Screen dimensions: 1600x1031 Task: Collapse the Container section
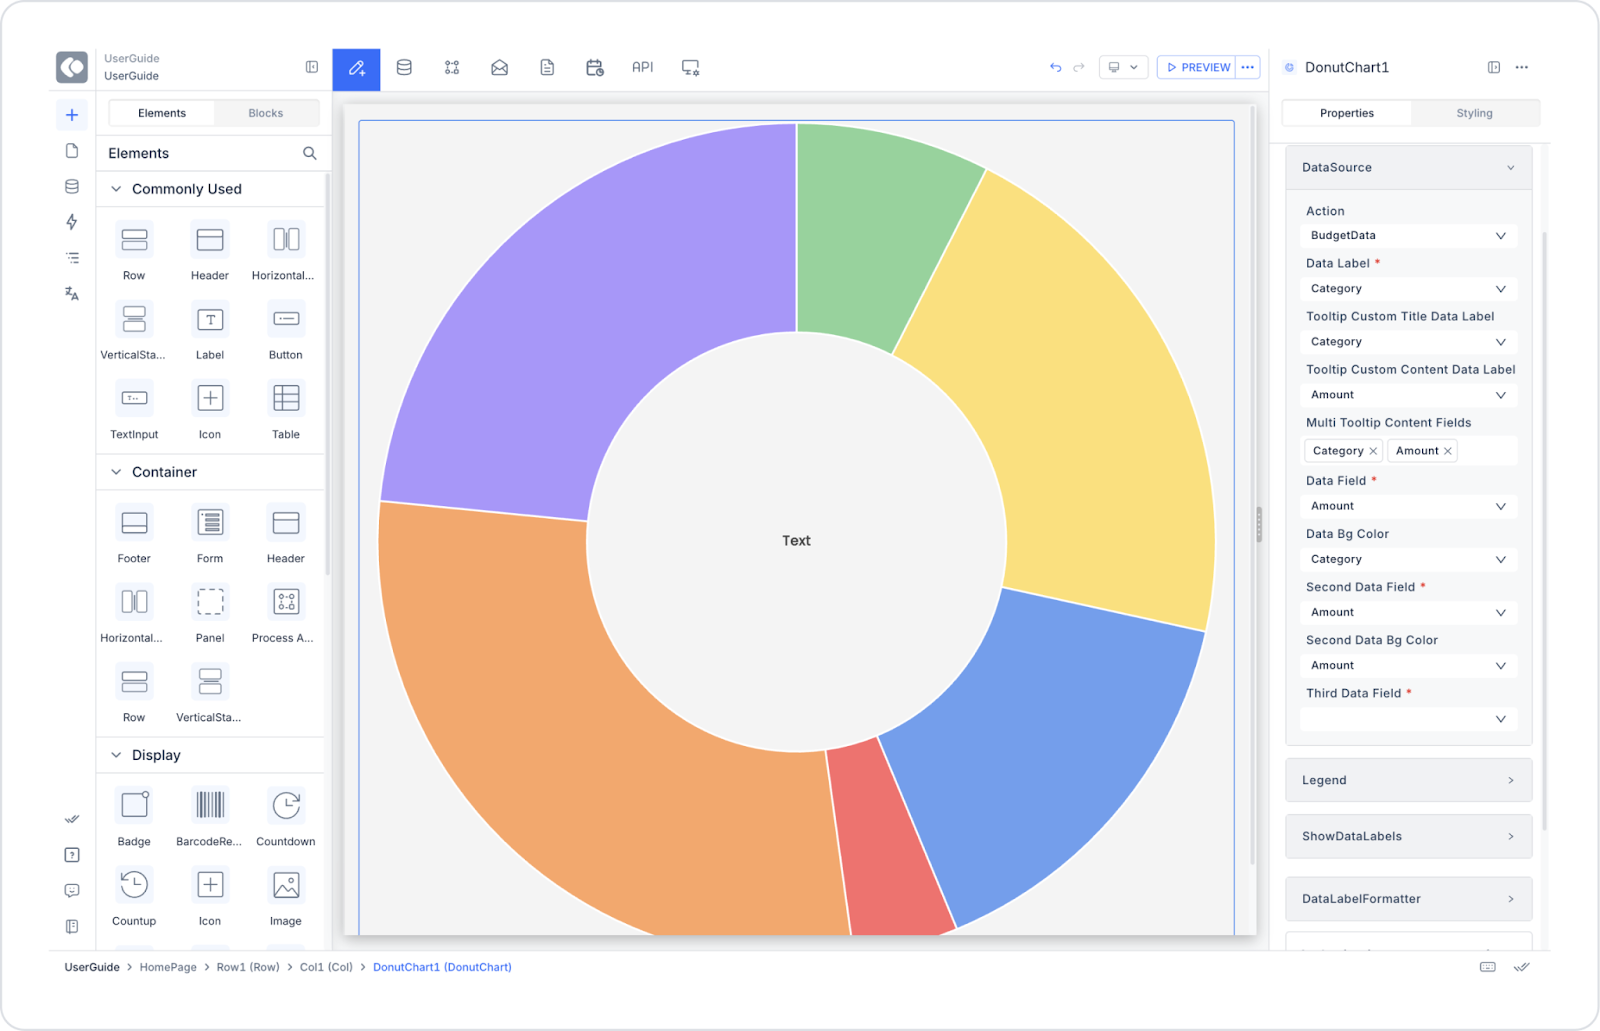[116, 472]
